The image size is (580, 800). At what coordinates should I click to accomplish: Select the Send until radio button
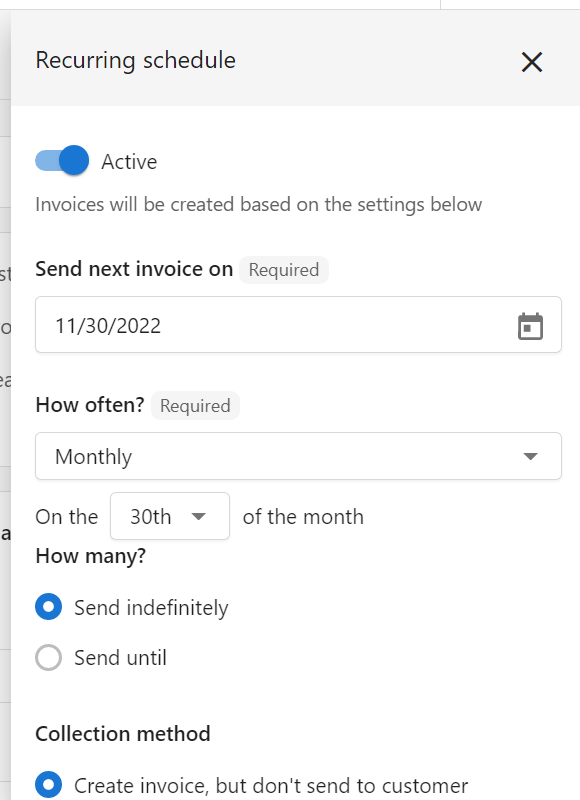(x=48, y=657)
